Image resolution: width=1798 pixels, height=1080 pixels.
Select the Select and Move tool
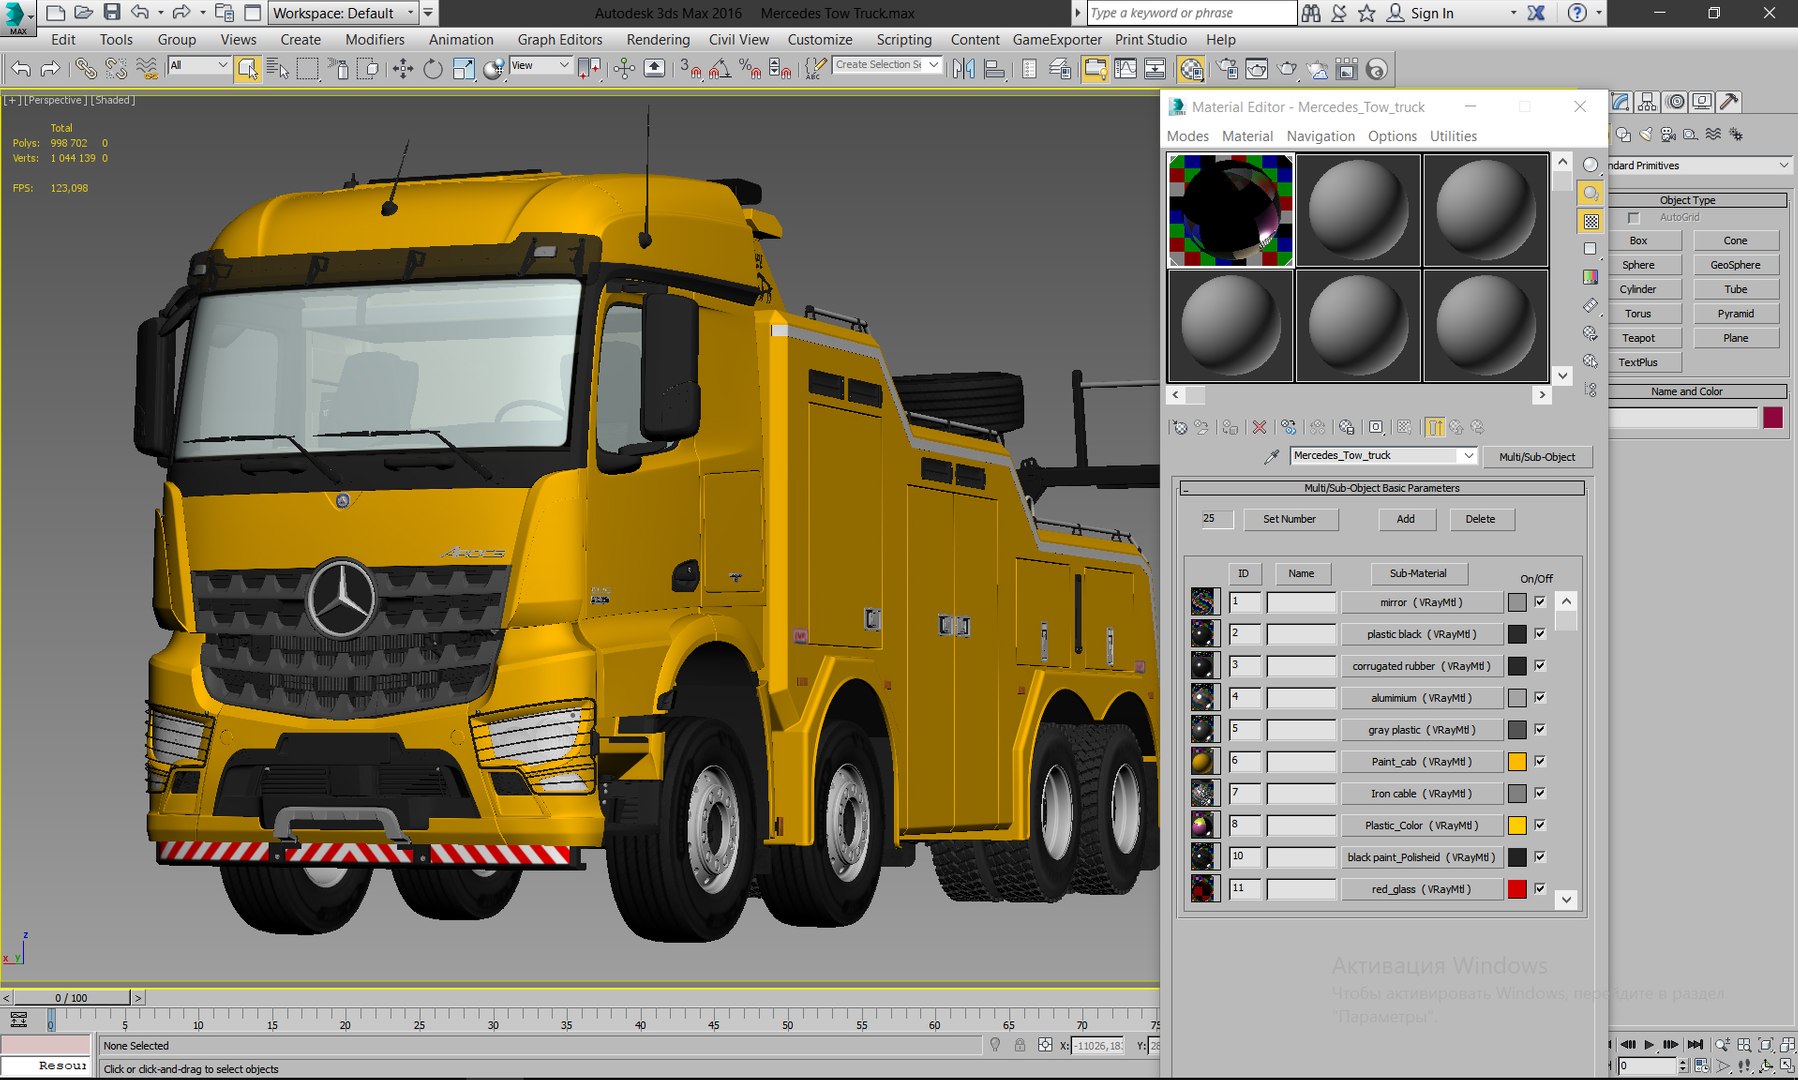(403, 68)
